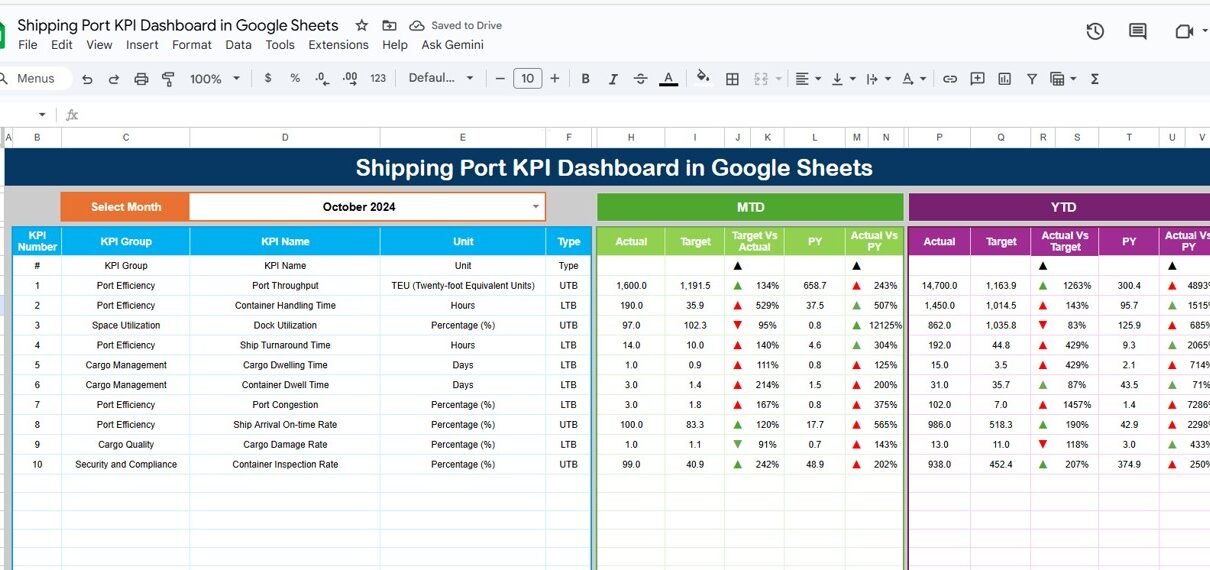Image resolution: width=1210 pixels, height=570 pixels.
Task: Open the Data menu
Action: (238, 45)
